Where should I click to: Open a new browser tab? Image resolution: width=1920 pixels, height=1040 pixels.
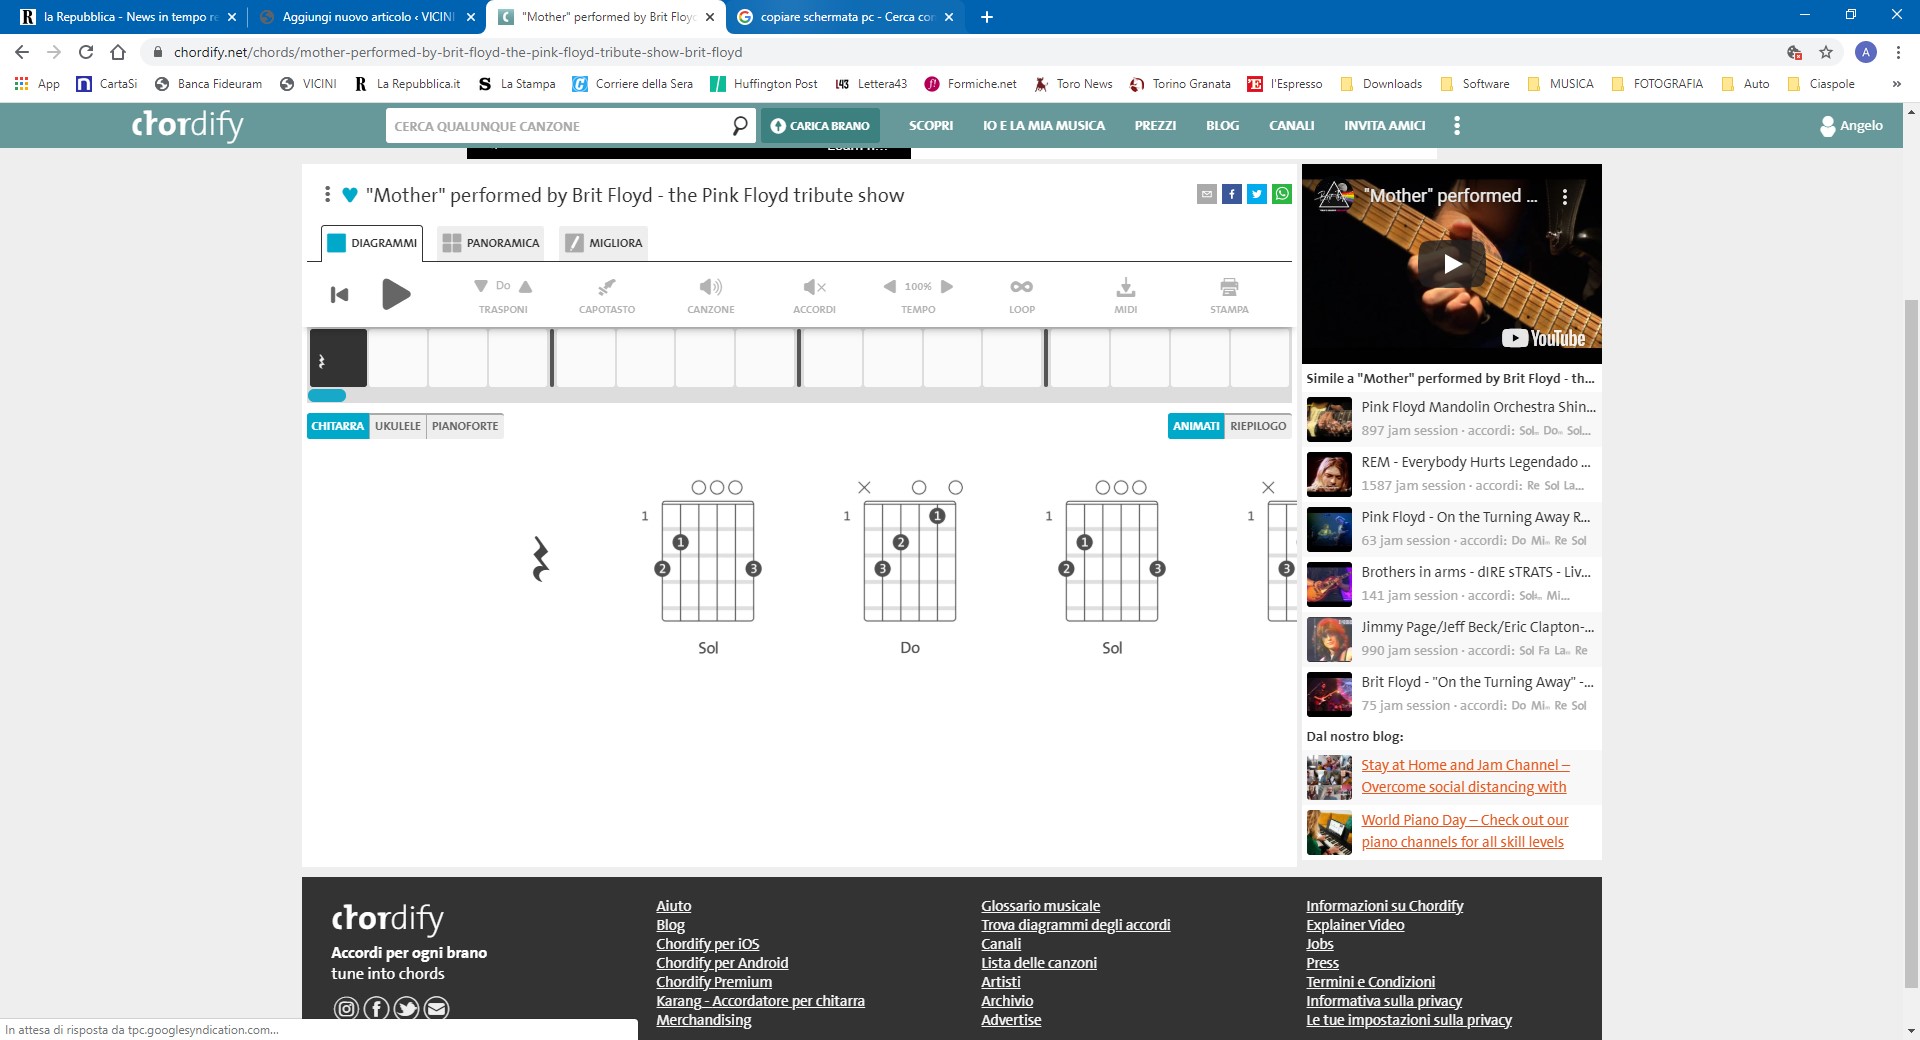pyautogui.click(x=986, y=17)
